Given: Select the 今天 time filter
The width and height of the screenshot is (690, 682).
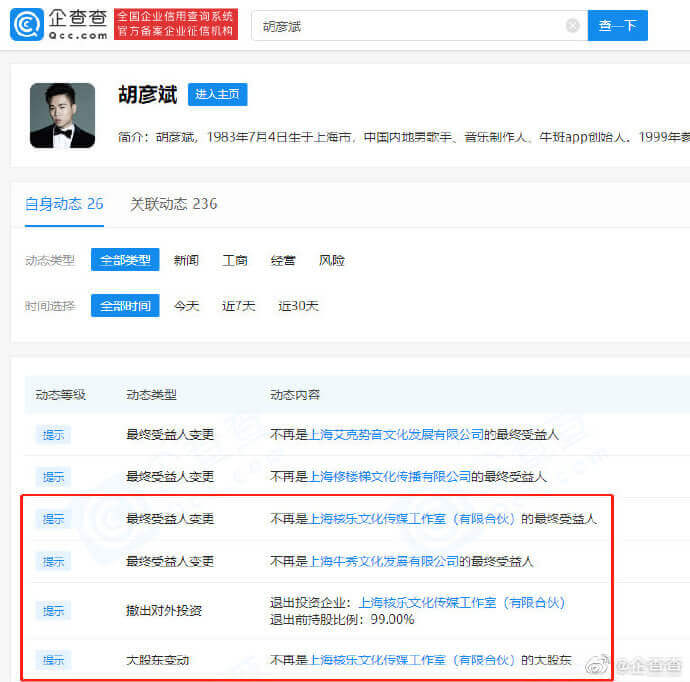Looking at the screenshot, I should pos(186,306).
